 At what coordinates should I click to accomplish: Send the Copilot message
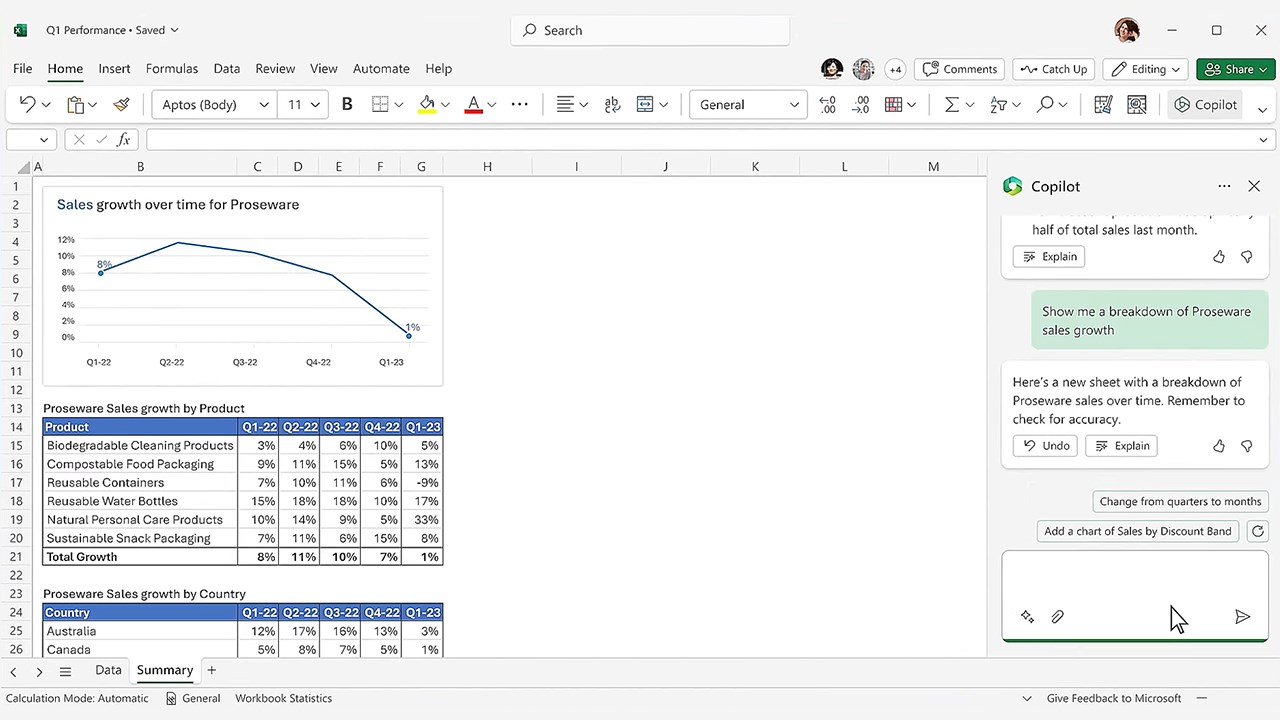point(1242,617)
